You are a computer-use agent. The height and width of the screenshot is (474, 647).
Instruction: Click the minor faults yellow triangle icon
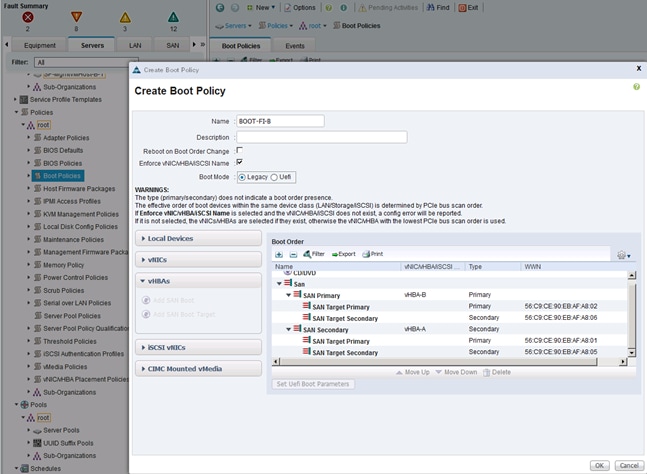pos(125,17)
